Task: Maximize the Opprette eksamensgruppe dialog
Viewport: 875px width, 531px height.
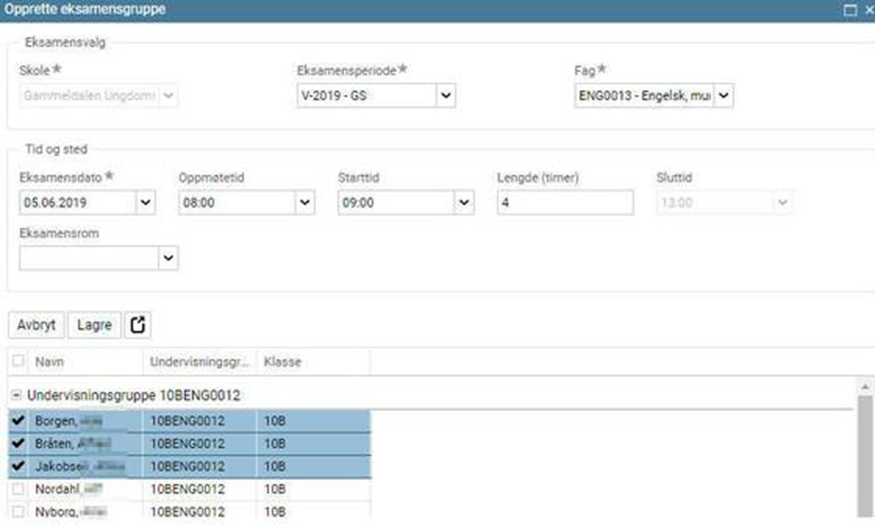Action: [x=850, y=10]
